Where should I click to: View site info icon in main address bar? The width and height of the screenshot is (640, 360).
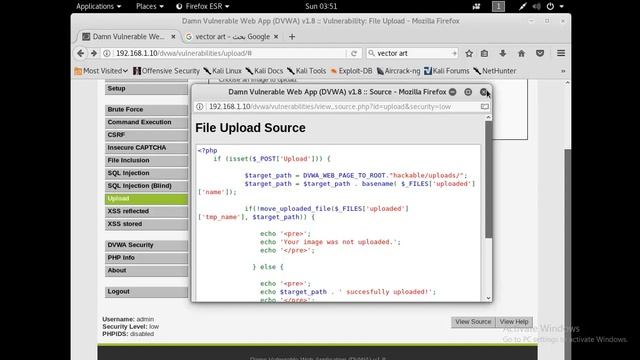coord(107,53)
